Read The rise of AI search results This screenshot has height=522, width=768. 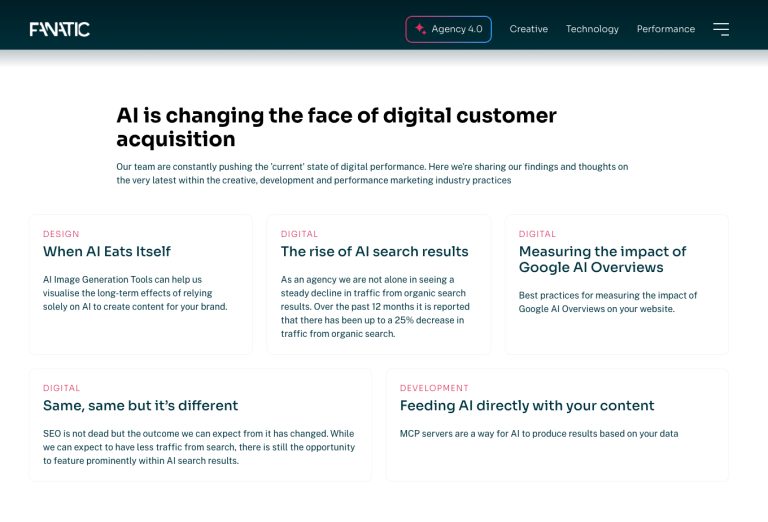pos(374,251)
